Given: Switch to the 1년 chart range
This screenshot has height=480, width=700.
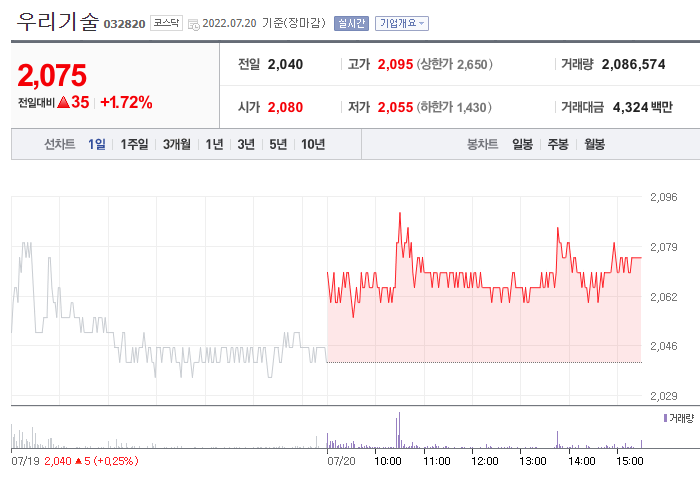Looking at the screenshot, I should [x=214, y=144].
